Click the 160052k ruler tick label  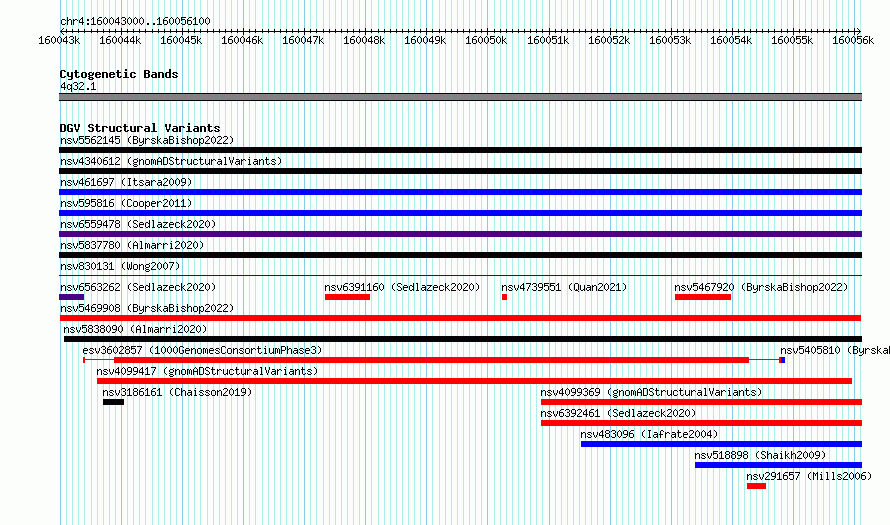click(609, 40)
